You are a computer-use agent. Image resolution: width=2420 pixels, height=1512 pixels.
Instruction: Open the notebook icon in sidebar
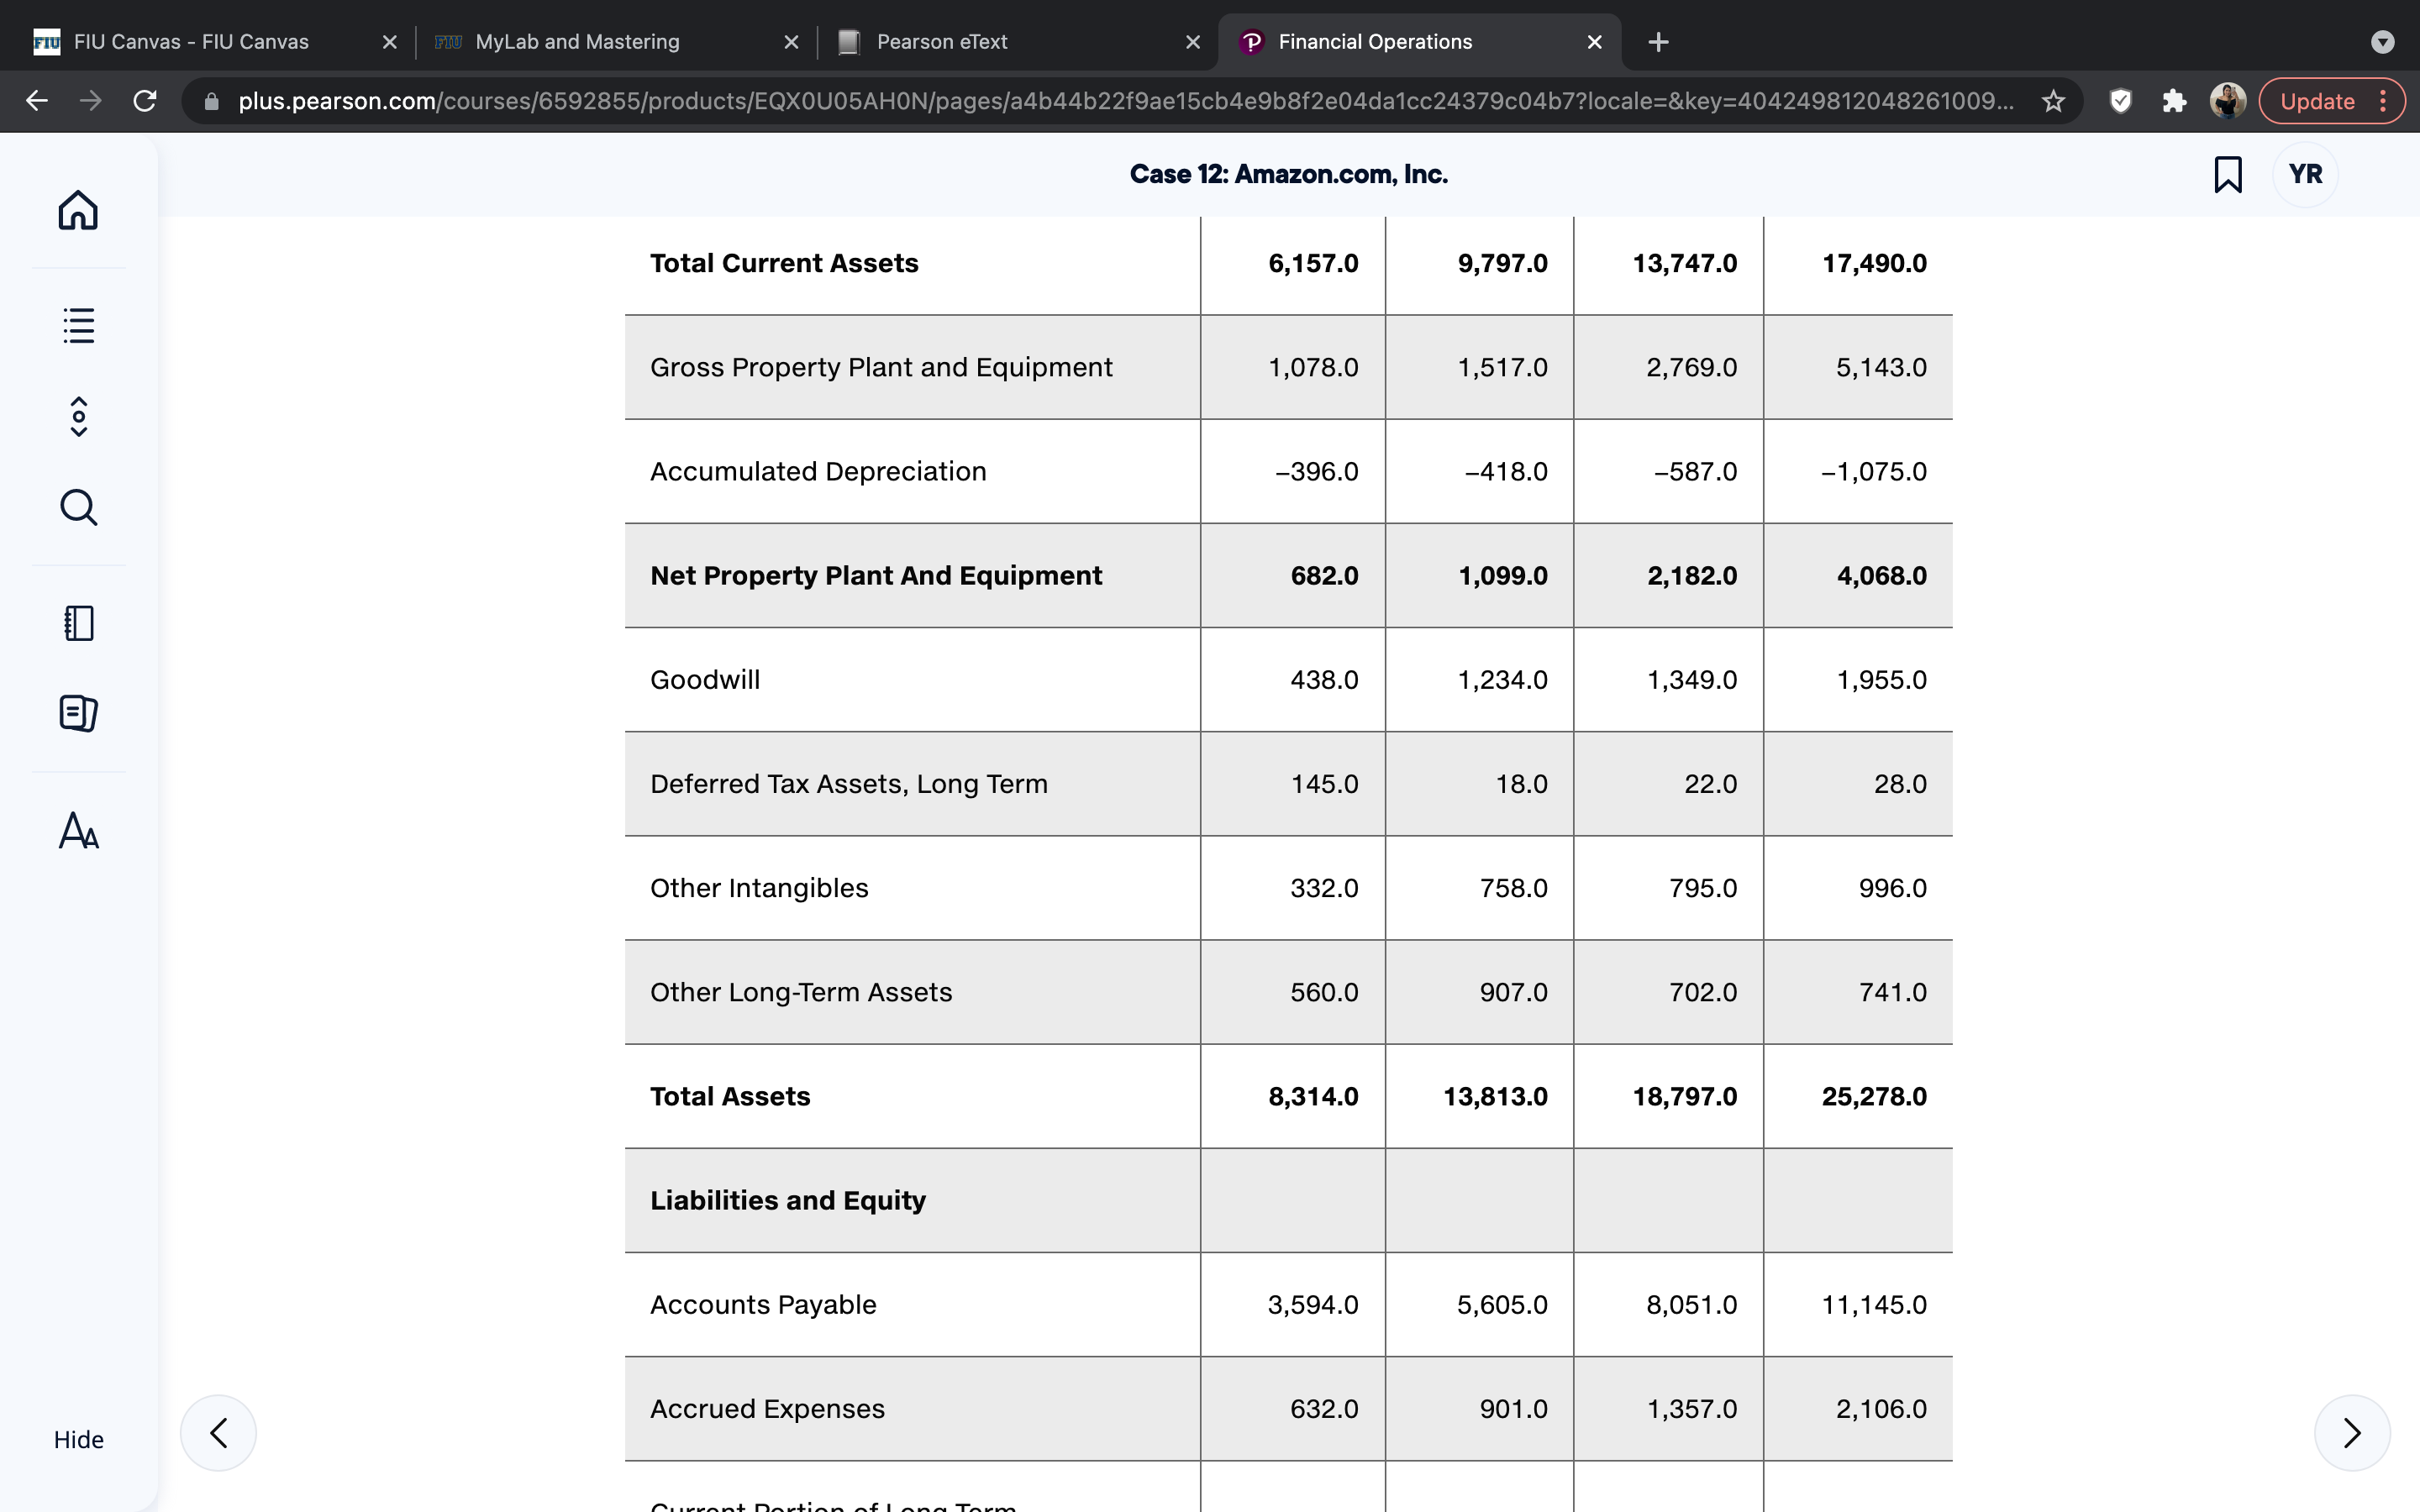coord(78,623)
